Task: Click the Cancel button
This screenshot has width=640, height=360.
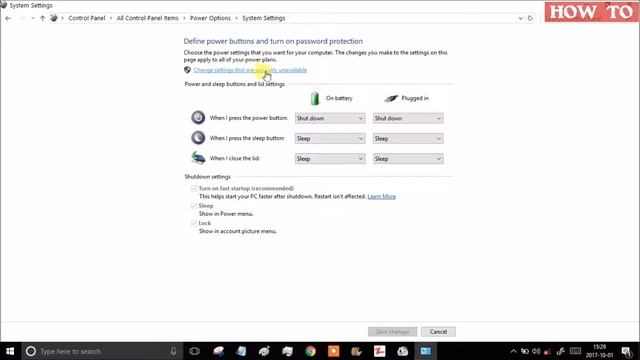Action: tap(438, 332)
